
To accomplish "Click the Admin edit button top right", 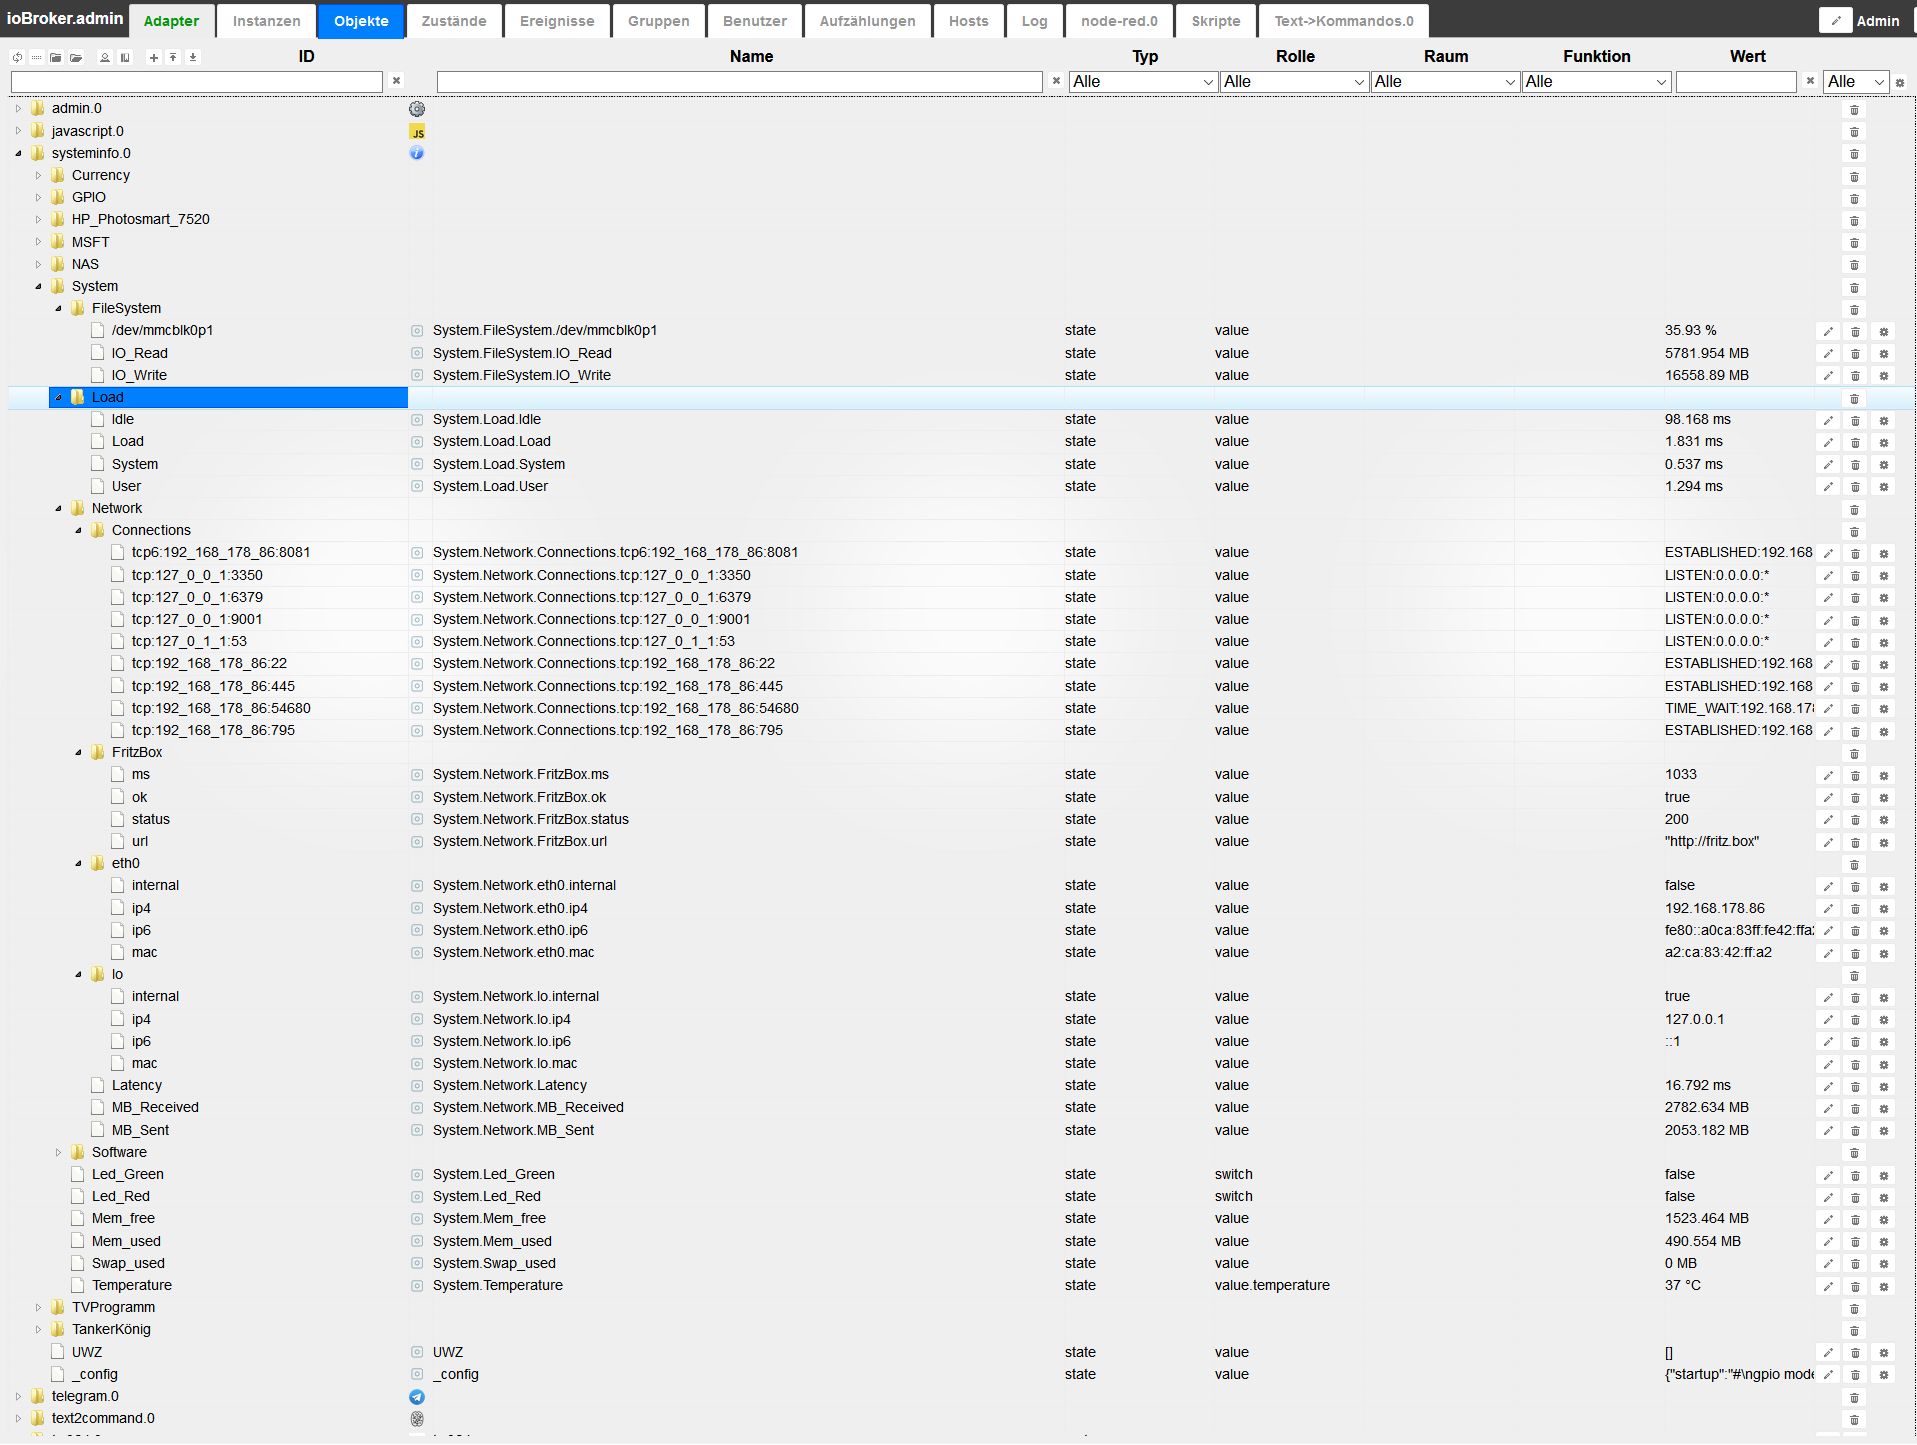I will click(x=1835, y=20).
